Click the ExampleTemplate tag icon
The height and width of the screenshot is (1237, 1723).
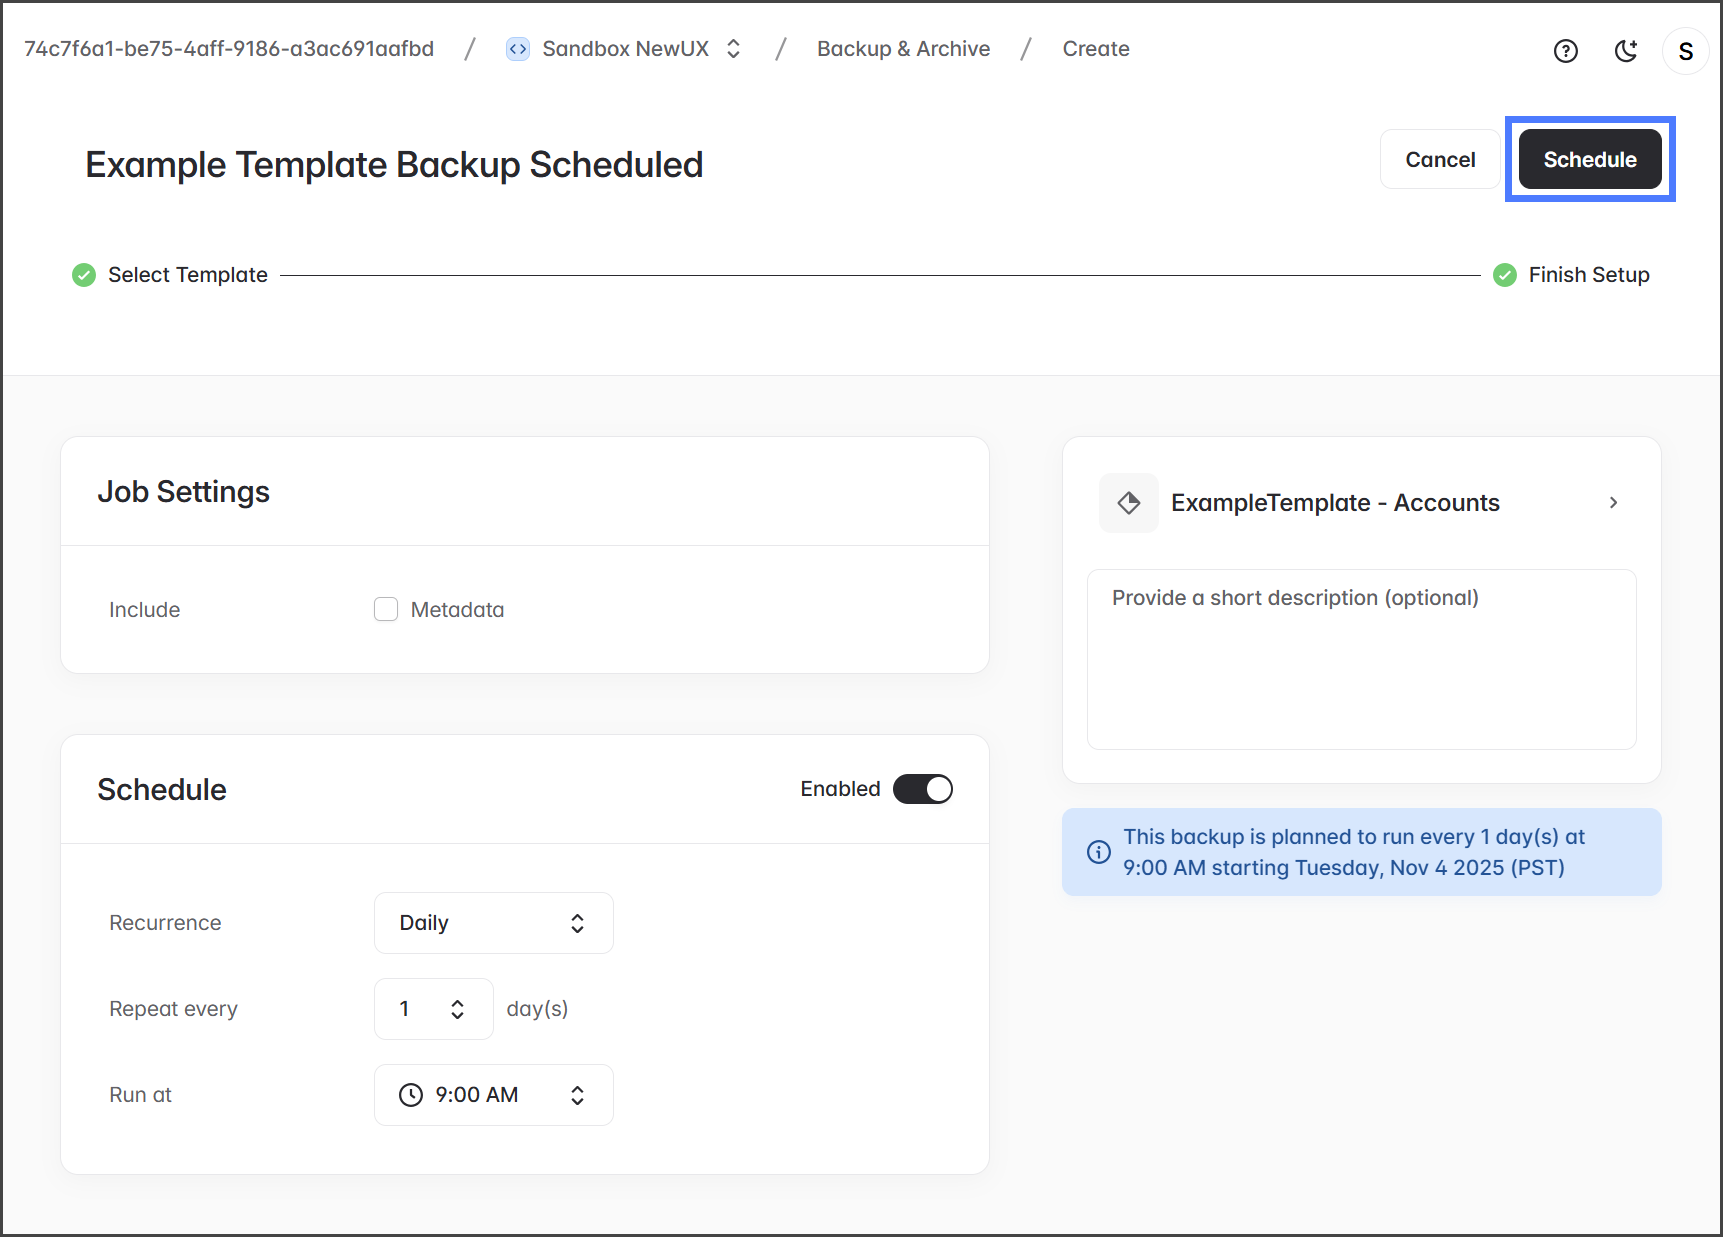[x=1128, y=503]
